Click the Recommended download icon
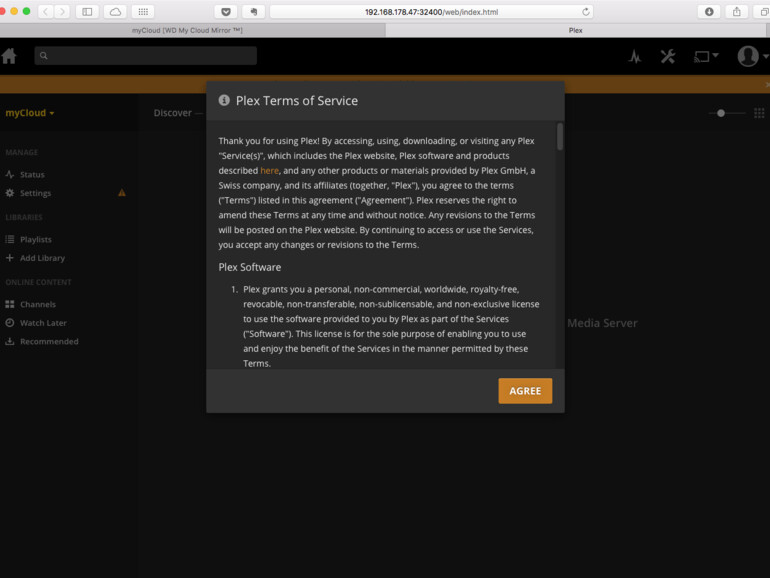This screenshot has height=578, width=770. [x=9, y=341]
